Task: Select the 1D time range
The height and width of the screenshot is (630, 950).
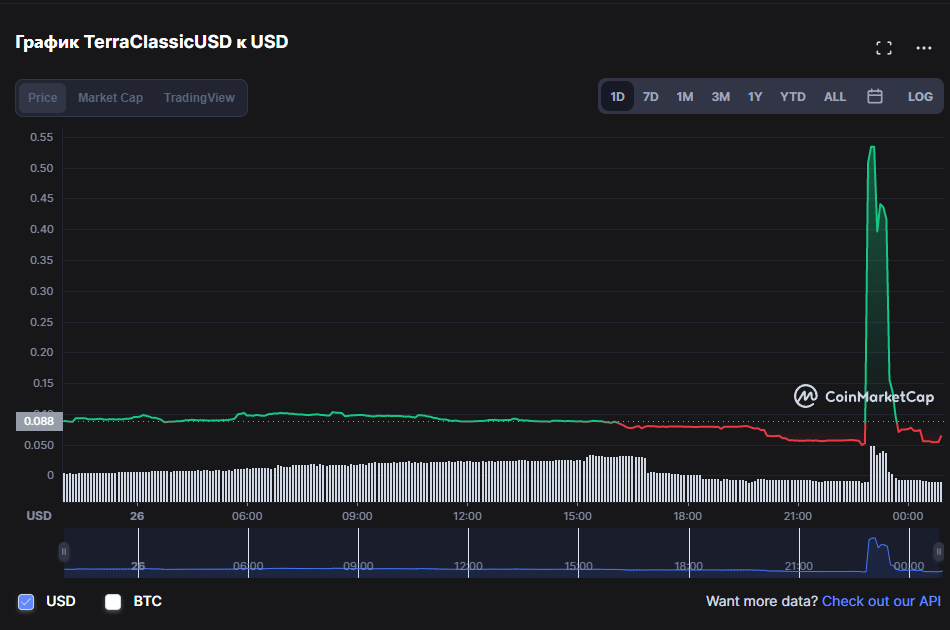Action: pos(617,97)
